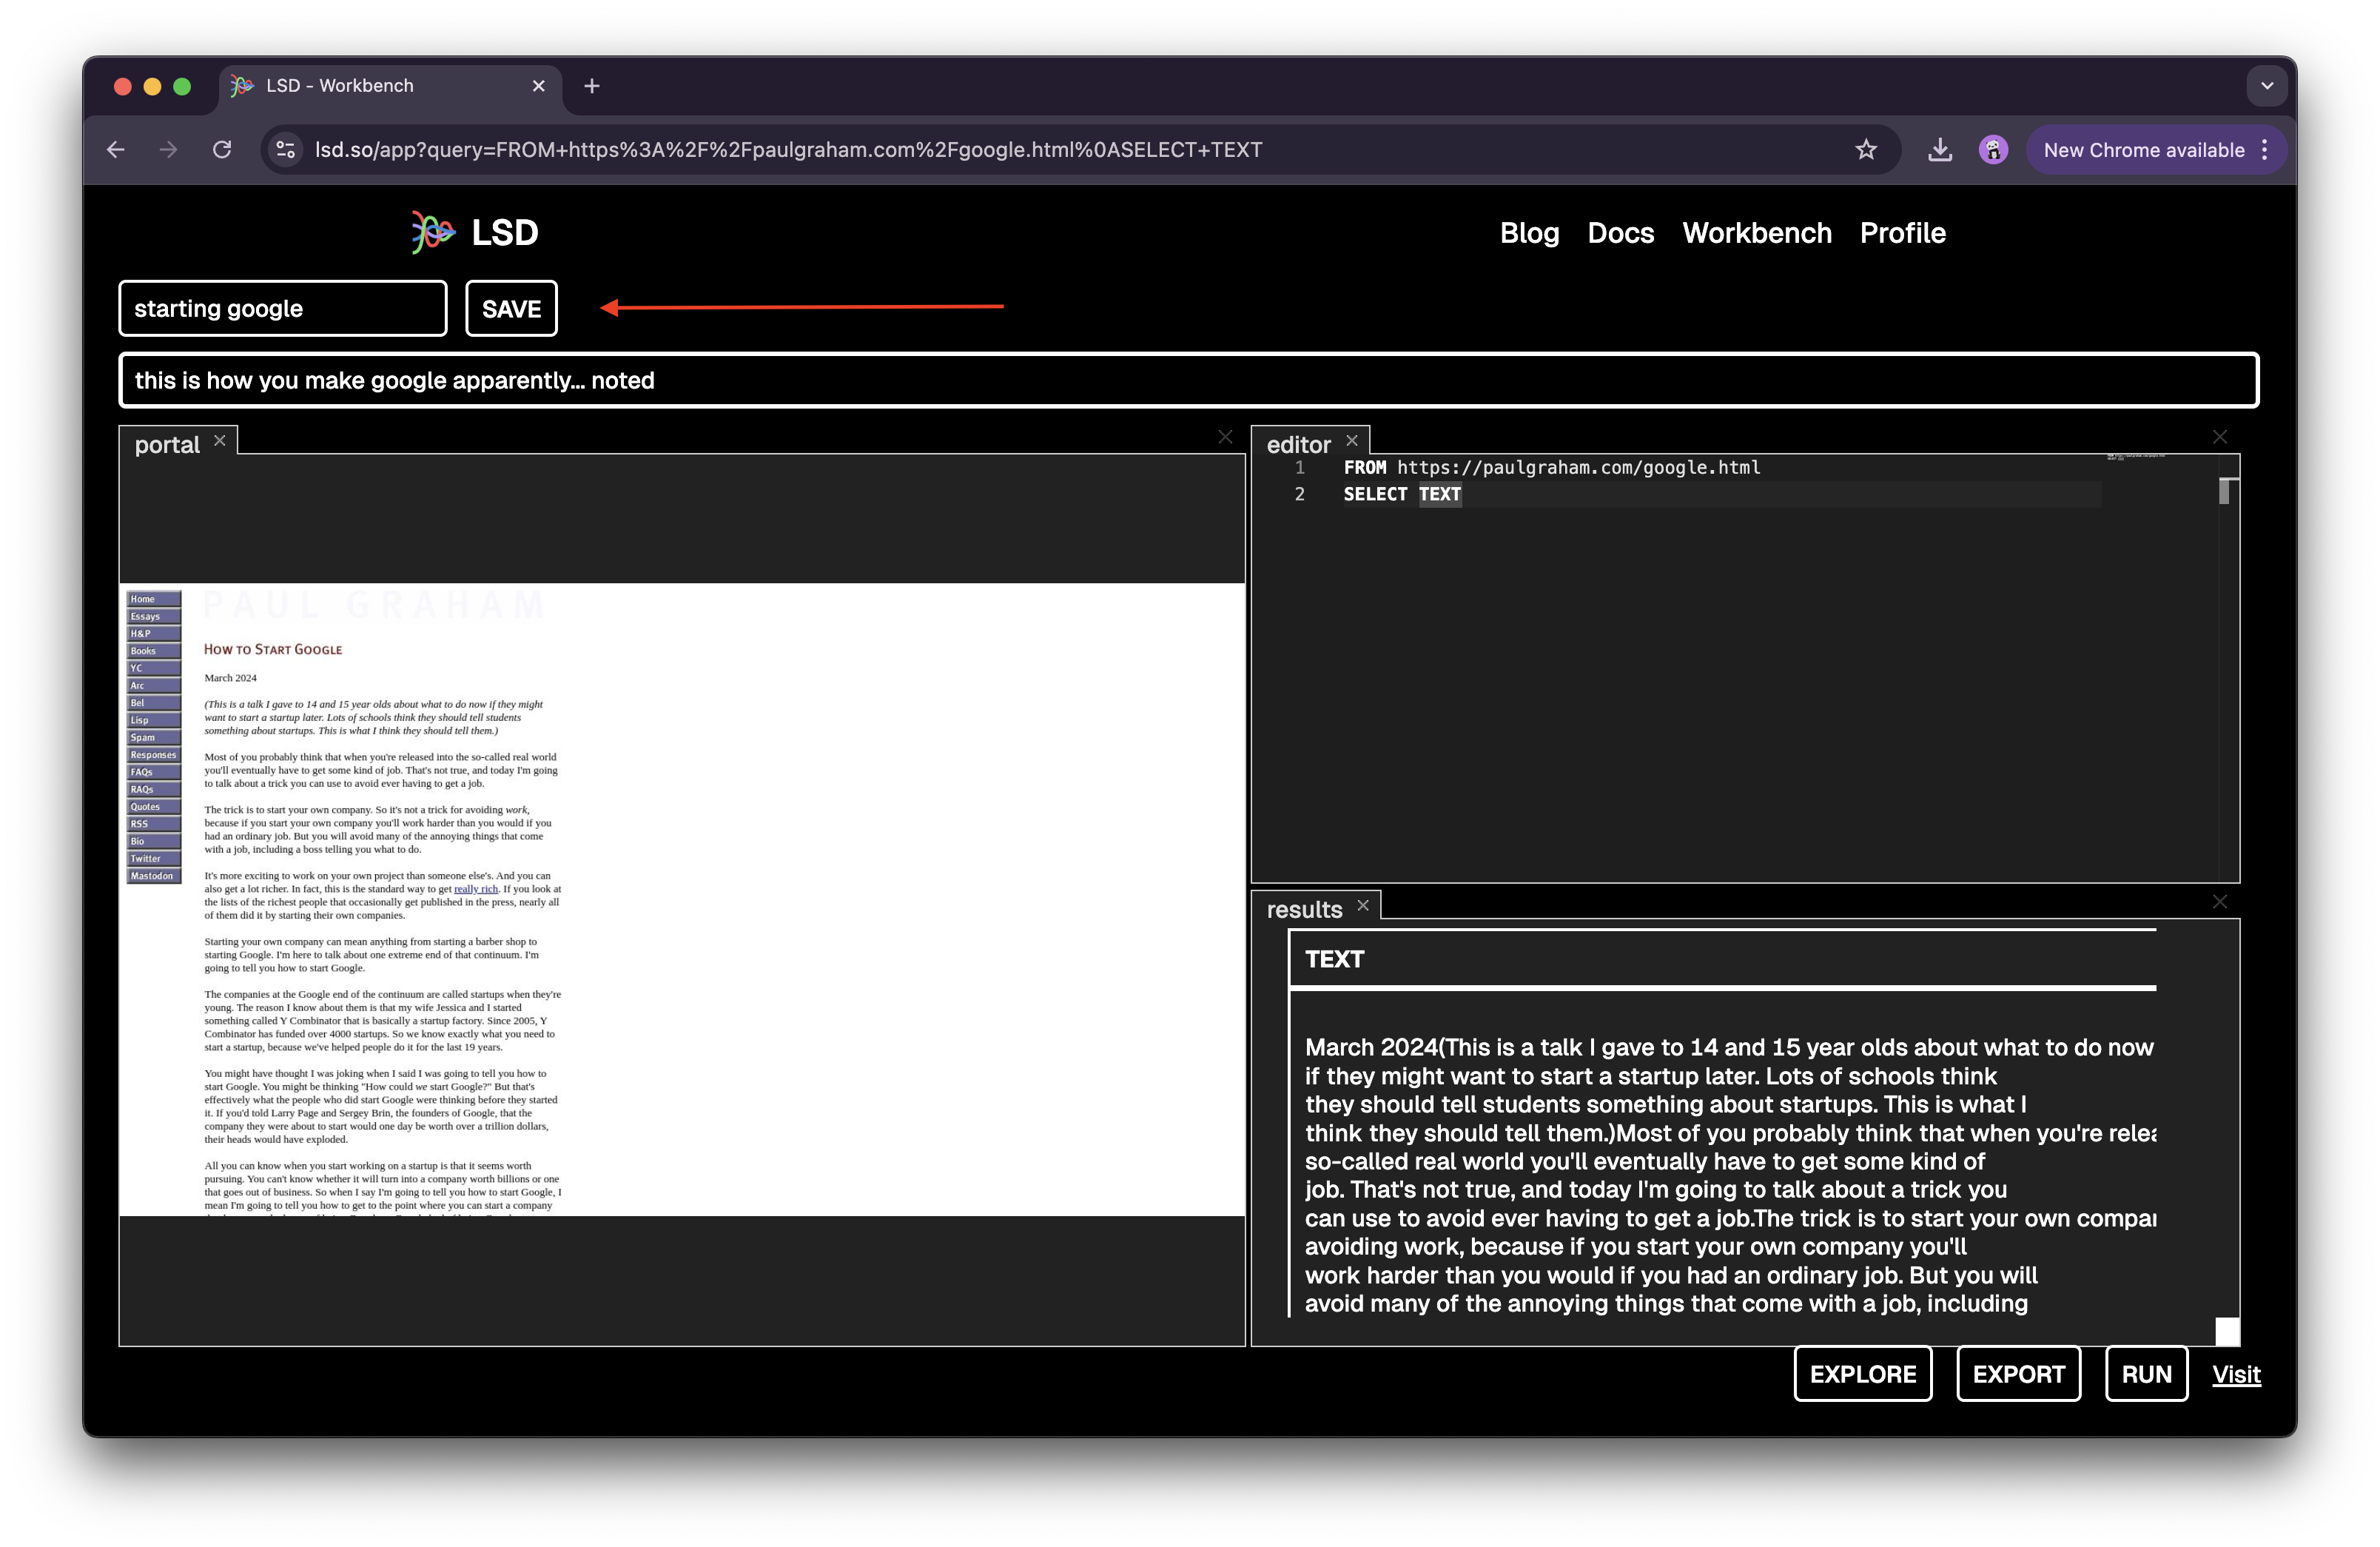Open the Blog page
Screen dimensions: 2380x1547
pos(1529,233)
